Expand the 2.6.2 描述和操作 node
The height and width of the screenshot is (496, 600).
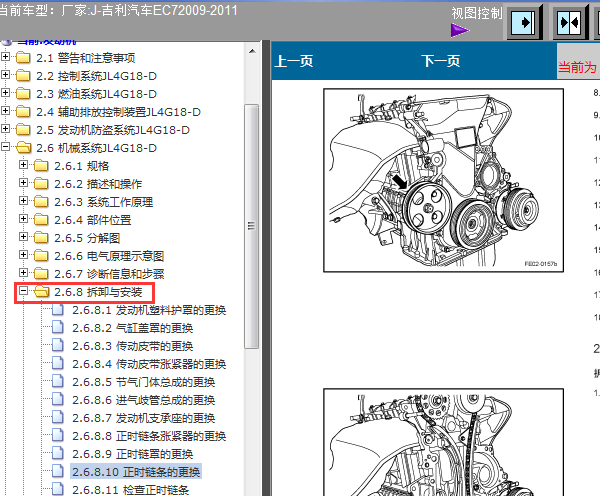click(23, 183)
